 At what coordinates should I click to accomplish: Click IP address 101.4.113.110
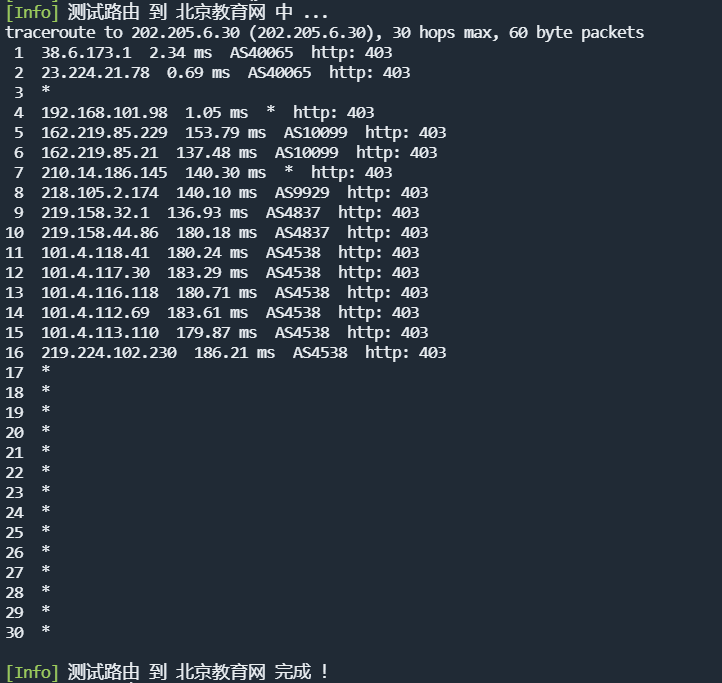100,333
